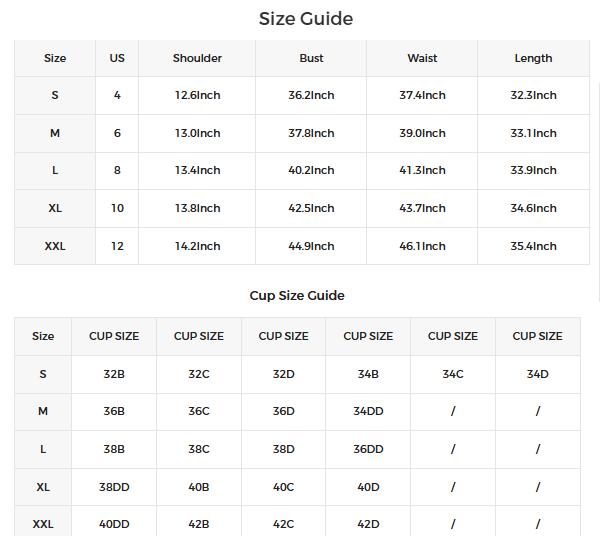This screenshot has width=600, height=545.
Task: Select the 13.8Inch shoulder cell
Action: pyautogui.click(x=197, y=208)
